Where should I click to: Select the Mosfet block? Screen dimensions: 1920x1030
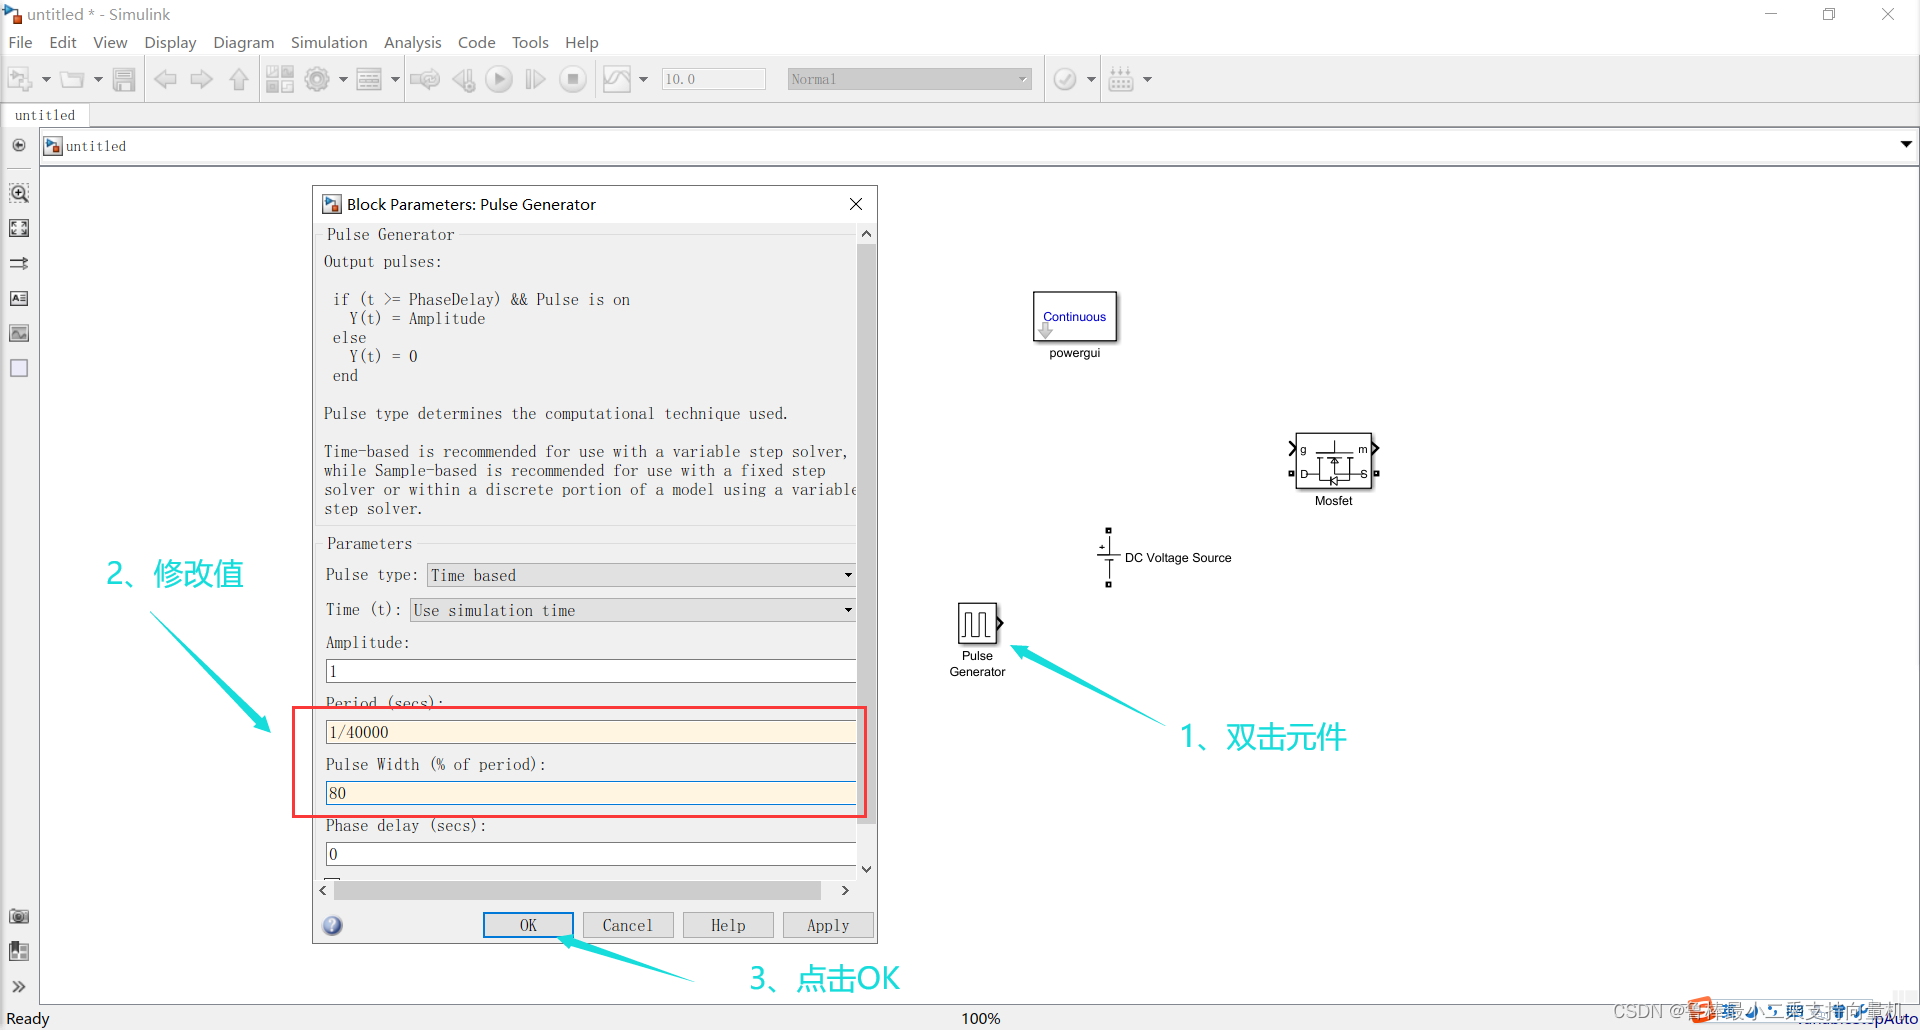tap(1333, 461)
